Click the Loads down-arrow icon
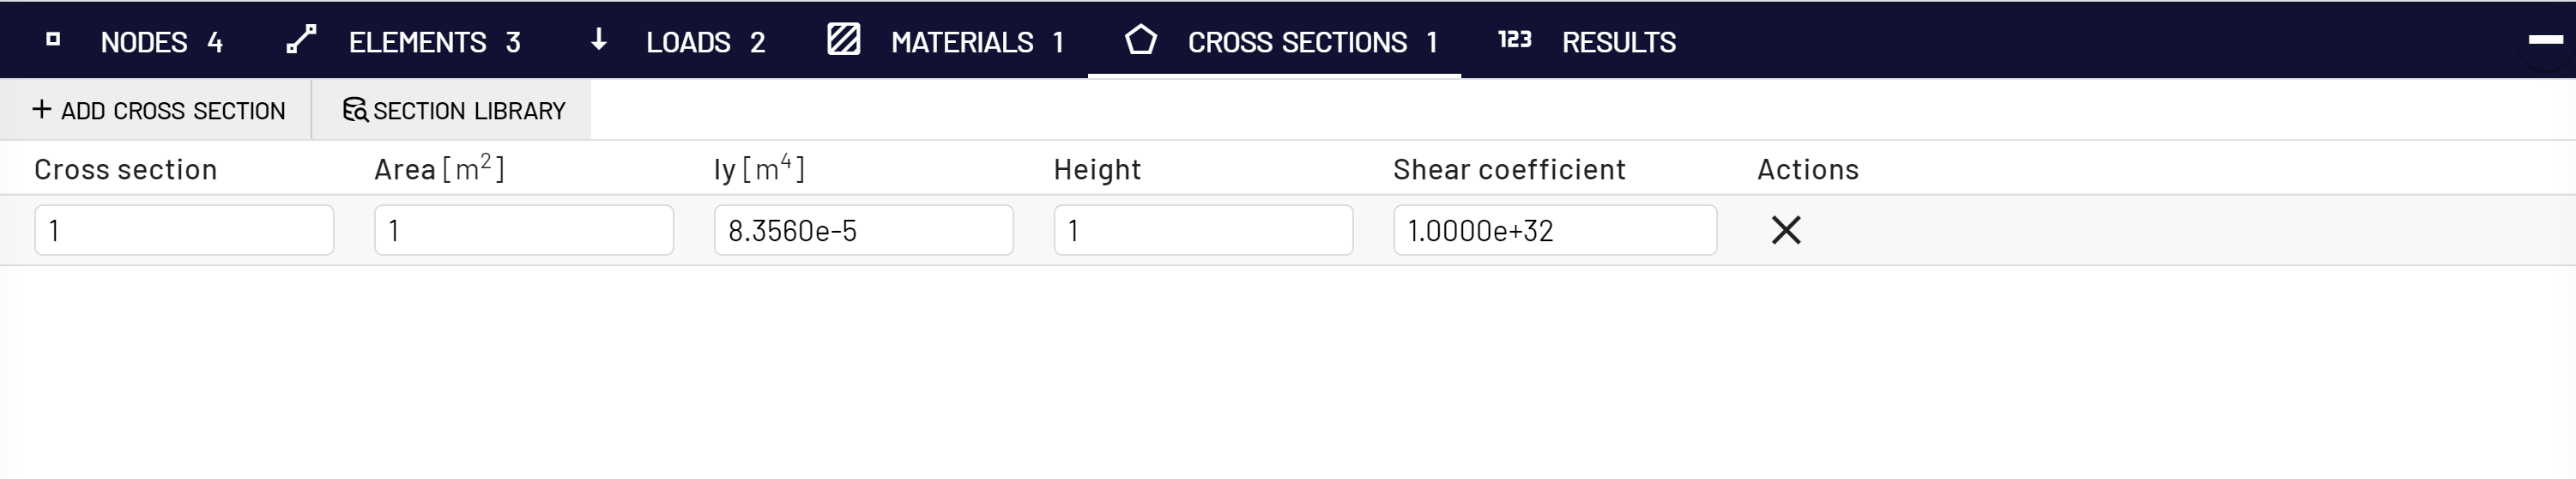Viewport: 2576px width, 479px height. (598, 40)
